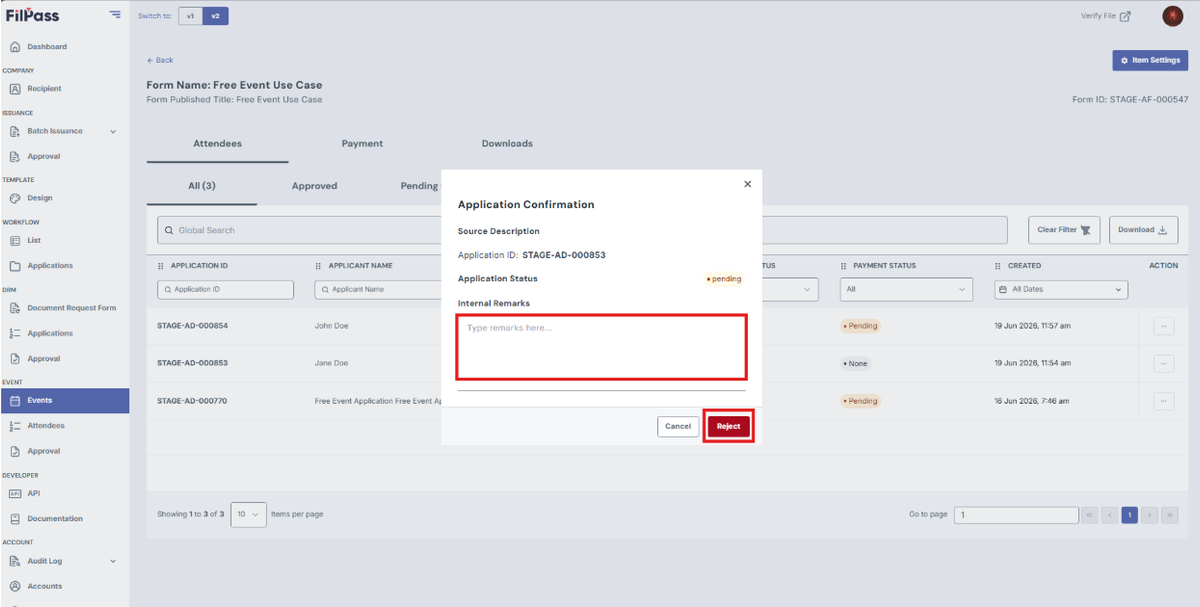
Task: Open the partly hidden Status filter dropdown
Action: (790, 289)
